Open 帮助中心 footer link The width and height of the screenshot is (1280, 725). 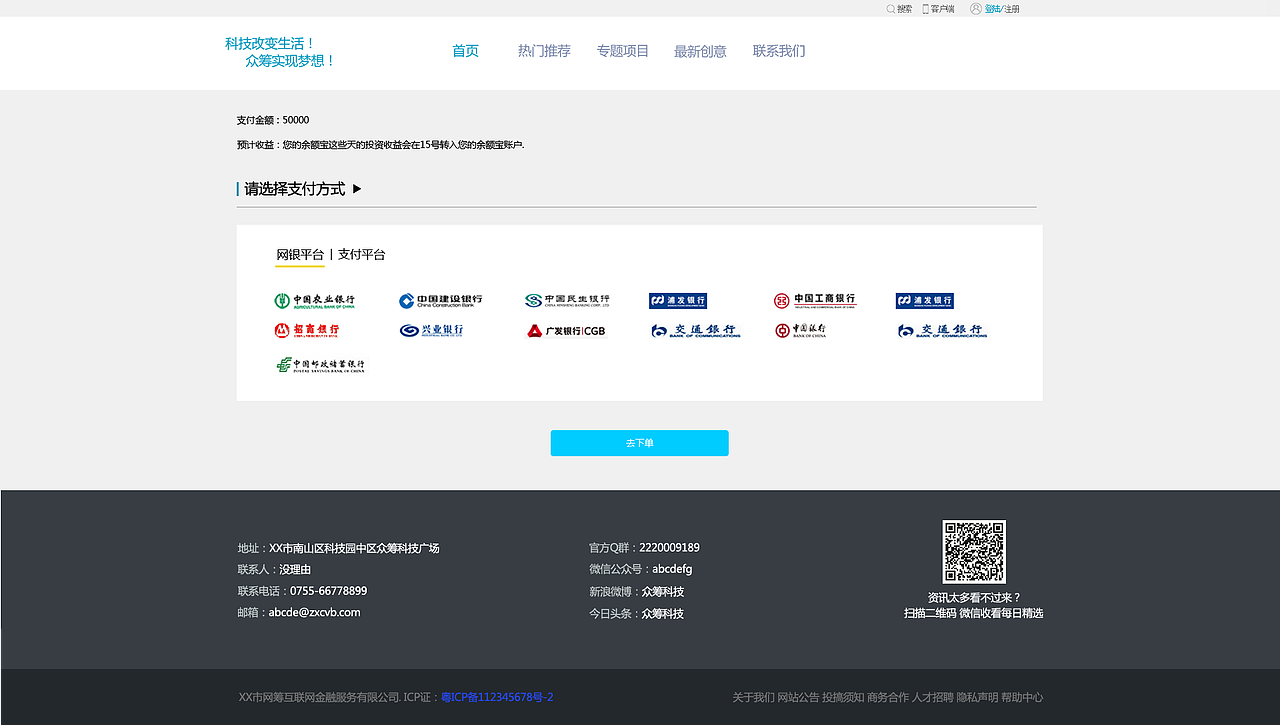tap(1022, 697)
